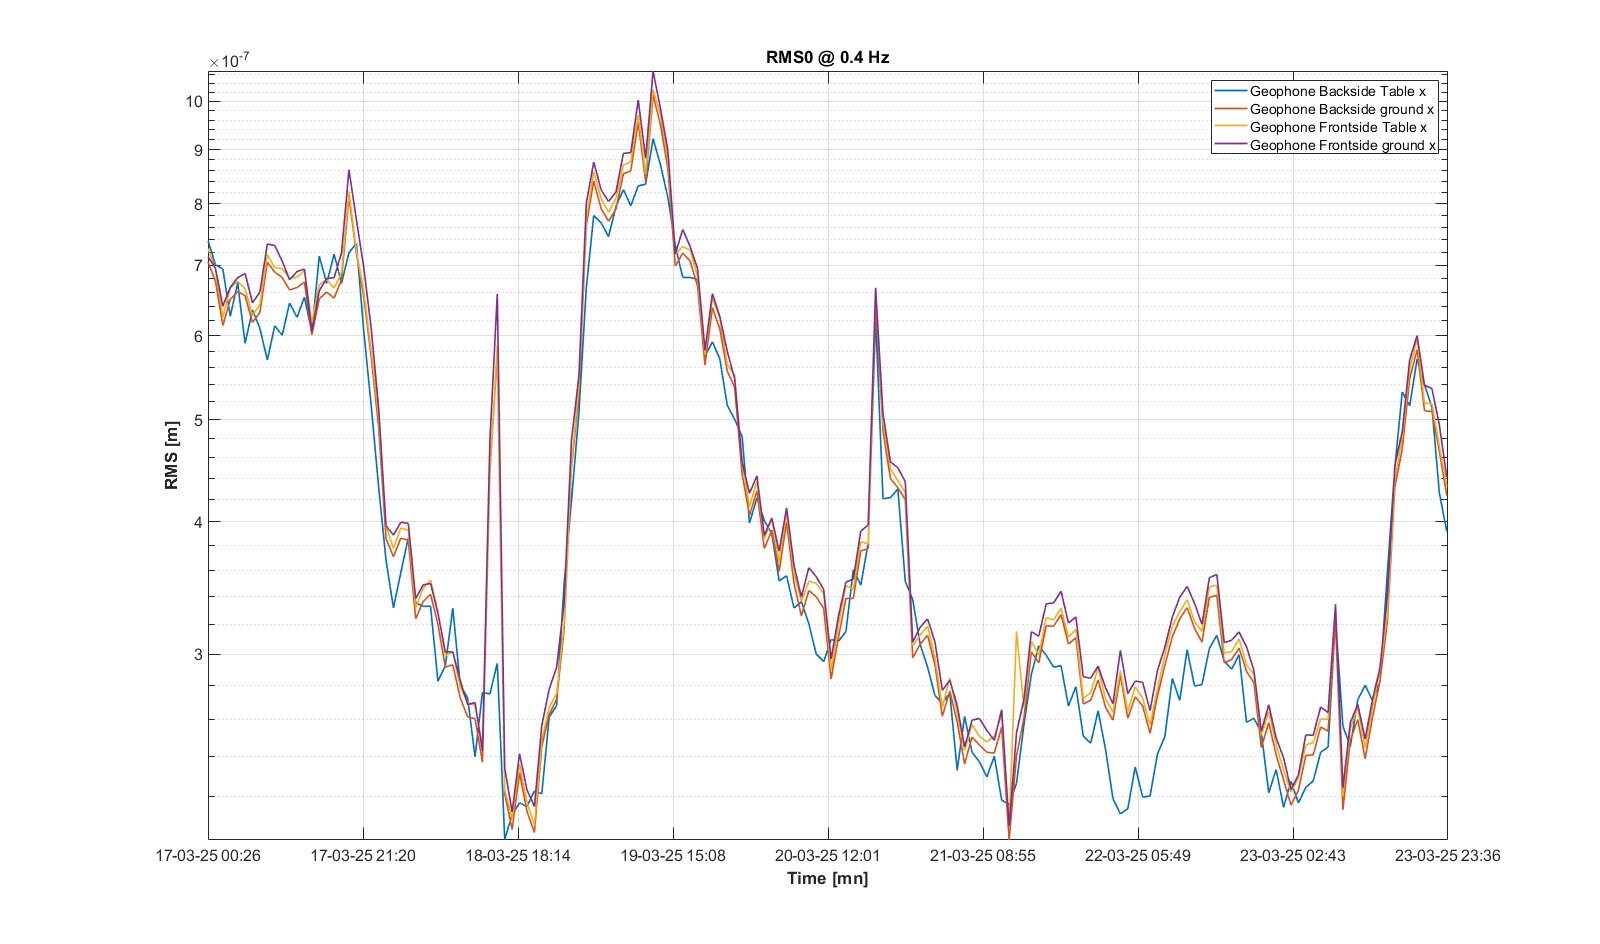Click y-axis tick label '7'
The image size is (1600, 944).
(x=198, y=265)
